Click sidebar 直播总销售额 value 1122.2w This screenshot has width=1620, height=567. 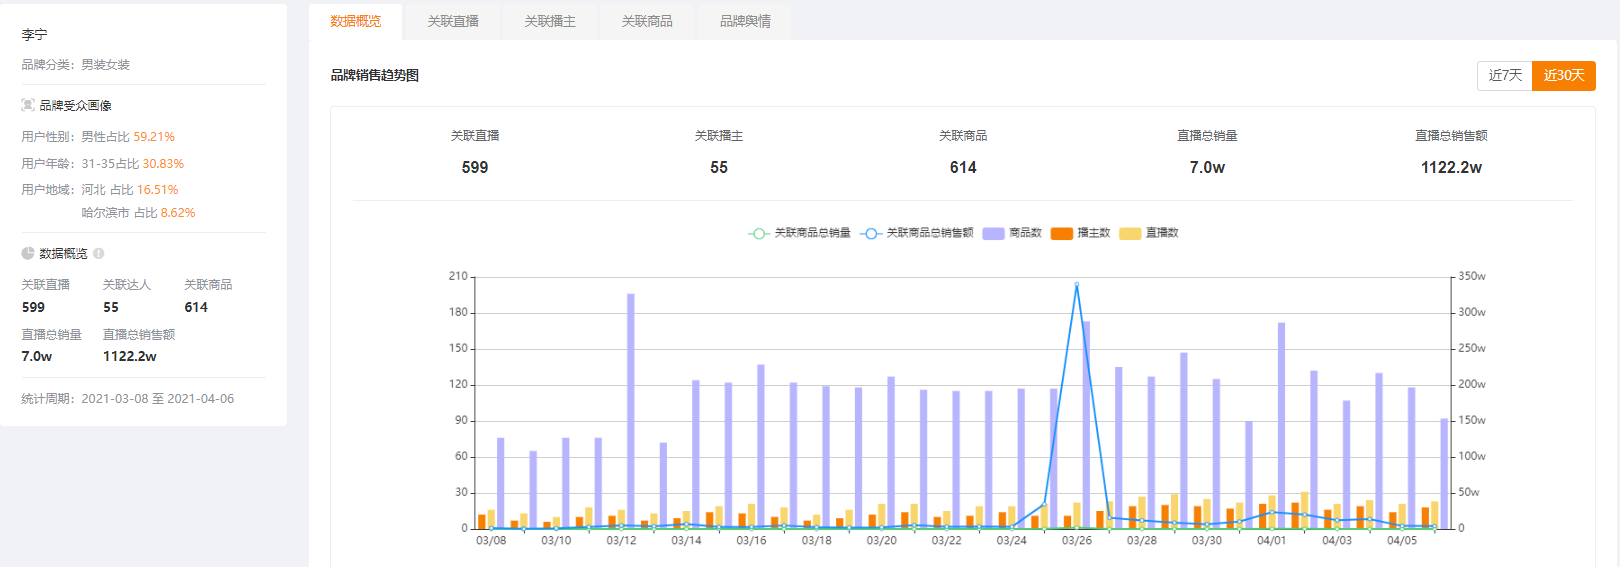tap(130, 357)
